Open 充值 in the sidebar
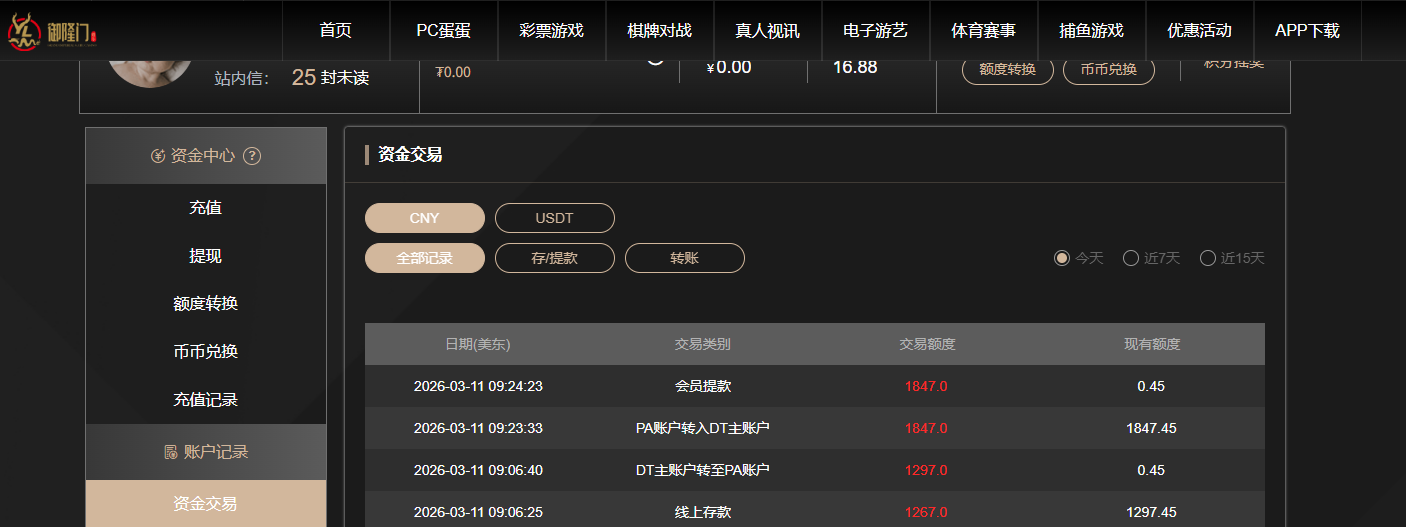Viewport: 1406px width, 527px height. click(x=206, y=208)
